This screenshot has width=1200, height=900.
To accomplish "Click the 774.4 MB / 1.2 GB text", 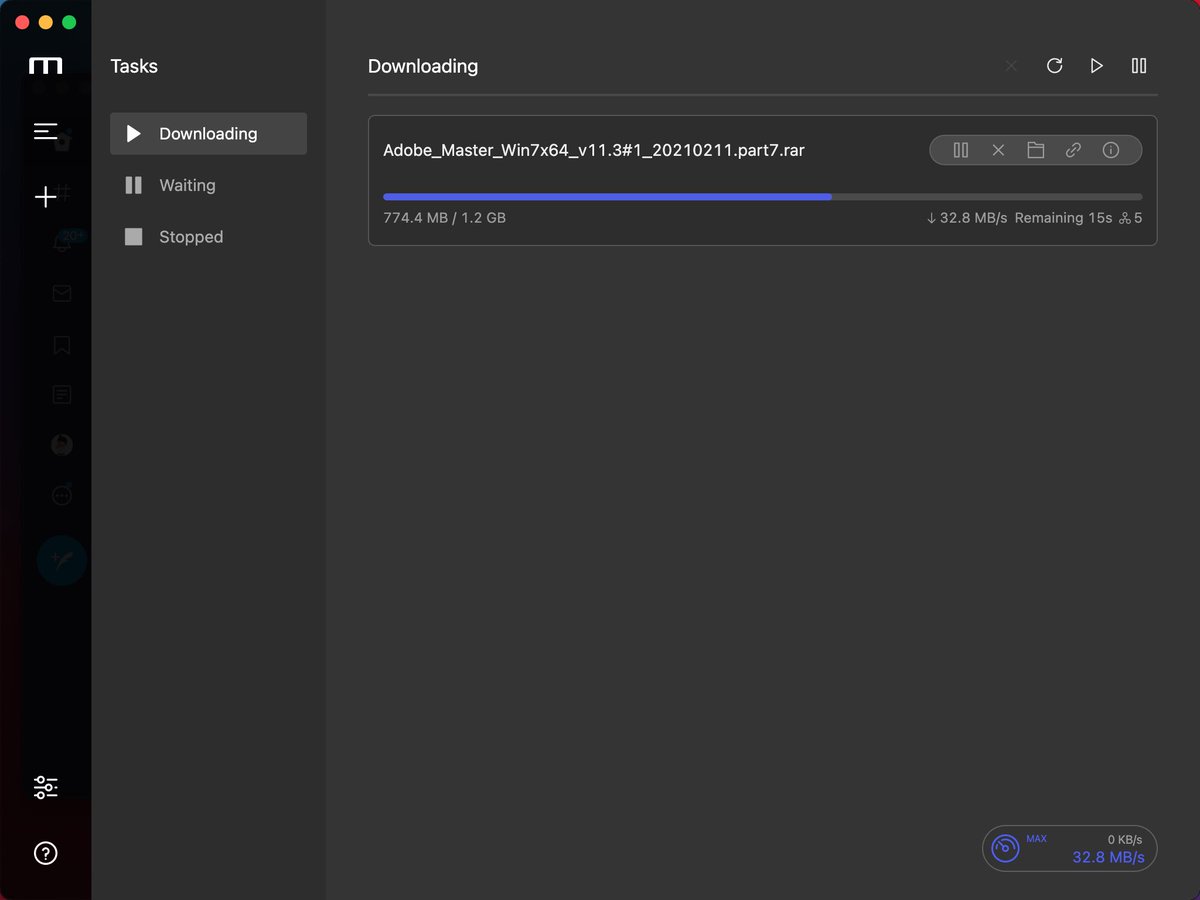I will (445, 218).
